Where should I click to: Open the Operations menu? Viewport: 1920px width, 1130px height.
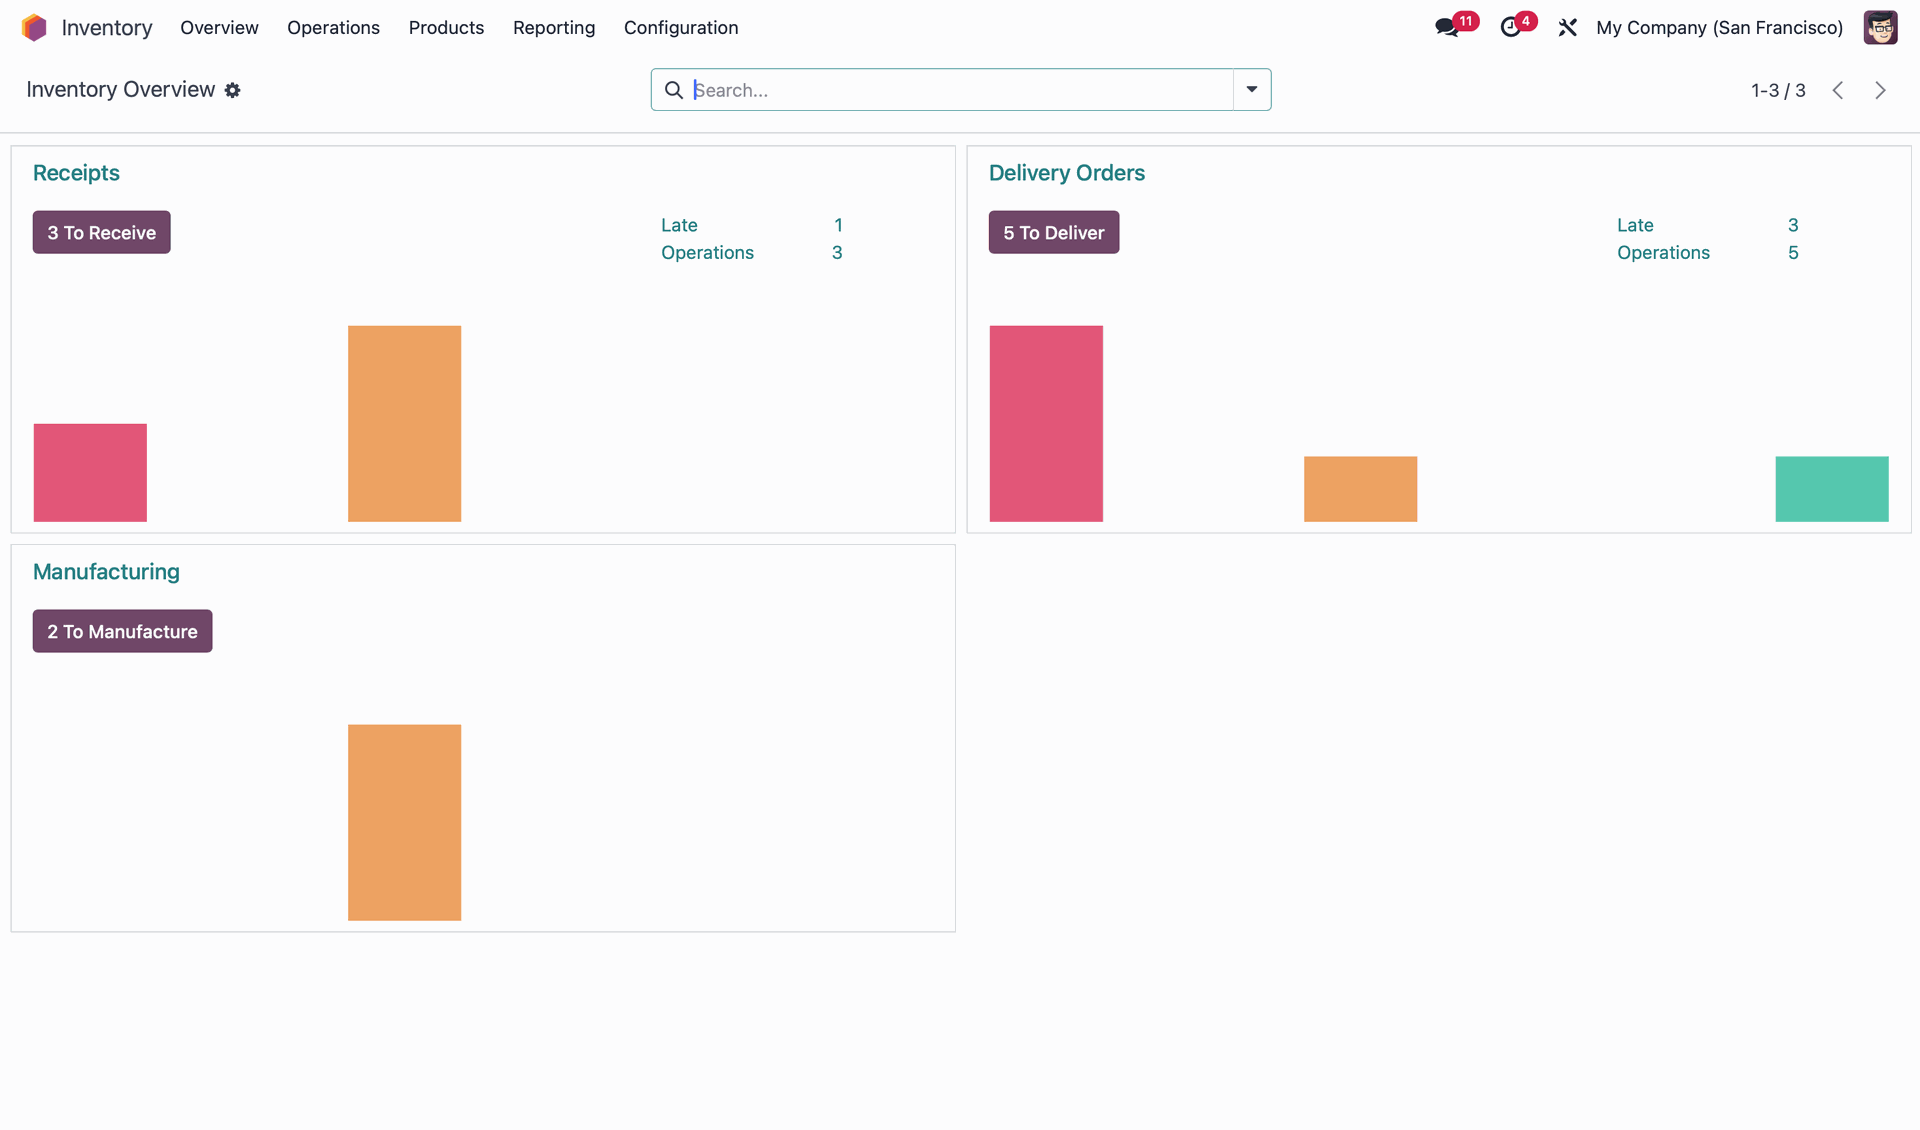[333, 27]
